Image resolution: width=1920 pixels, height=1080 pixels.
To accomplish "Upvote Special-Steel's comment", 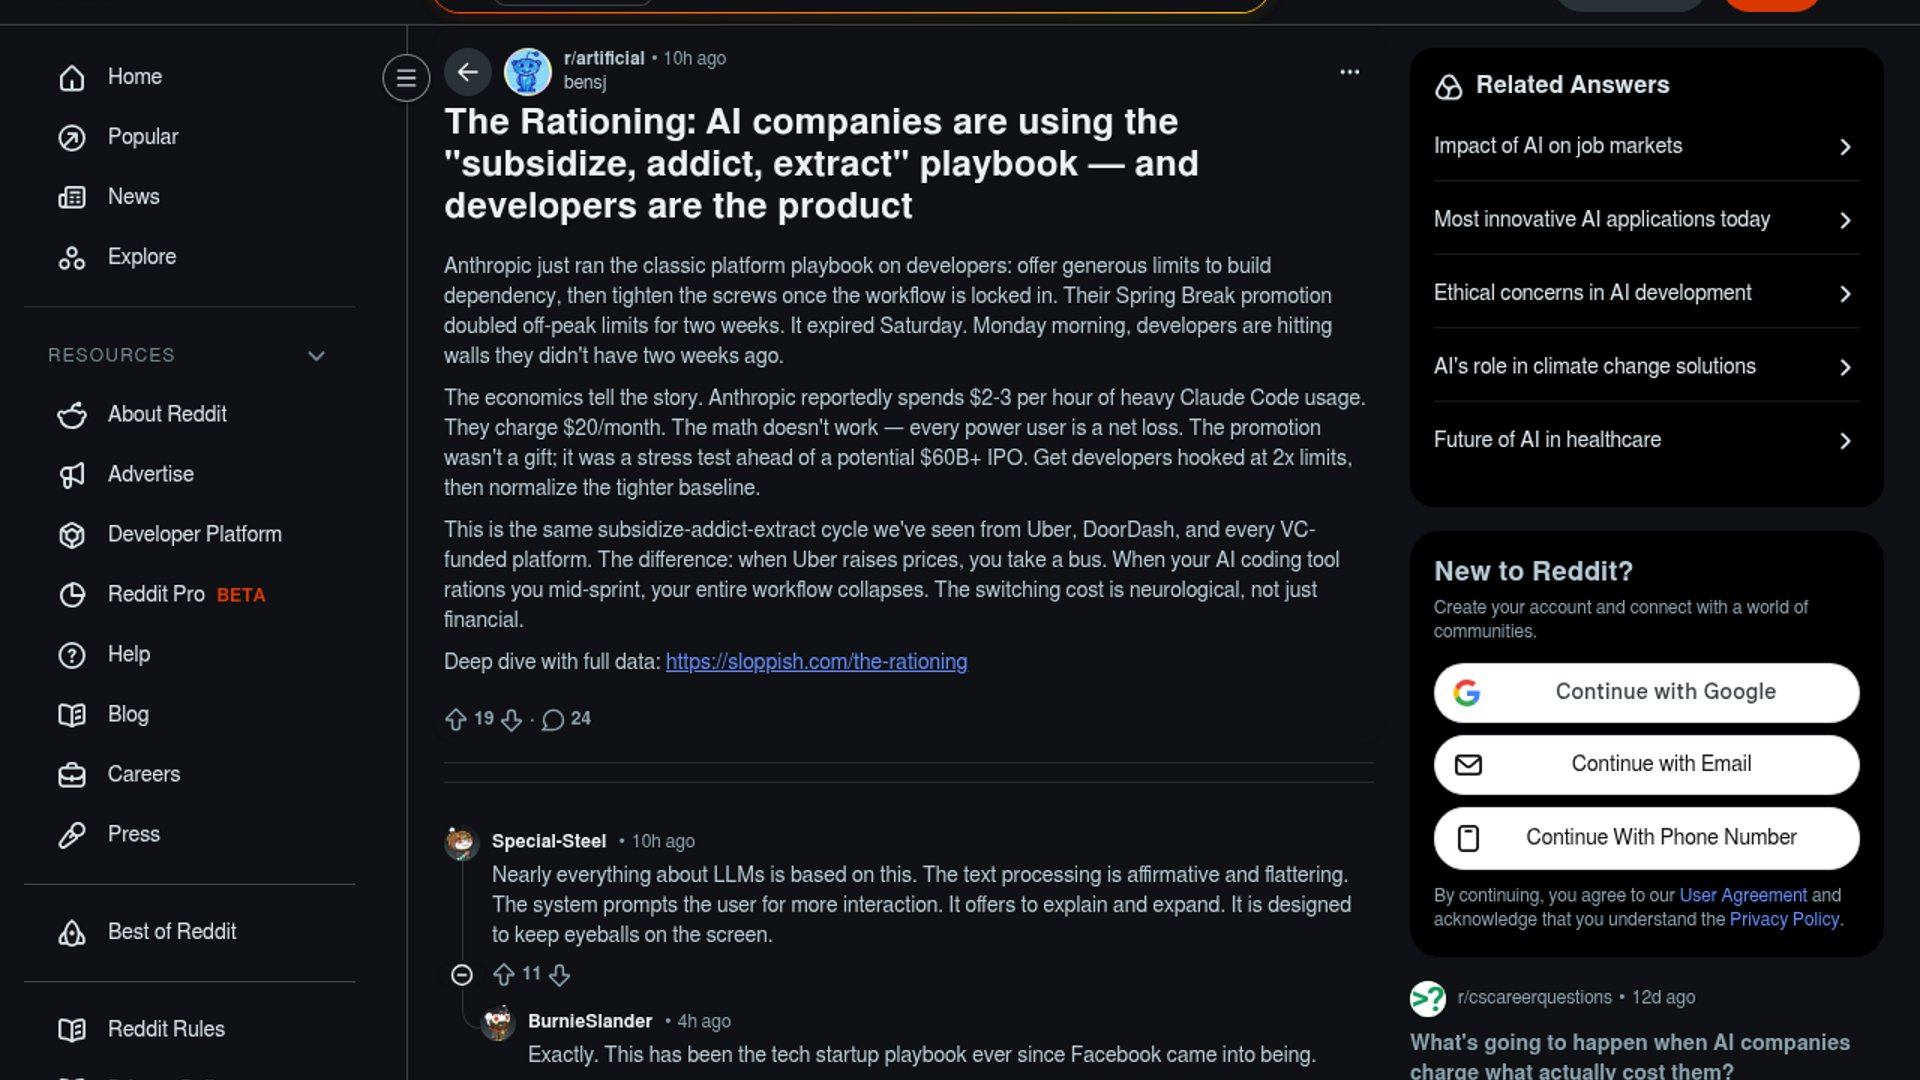I will tap(504, 974).
